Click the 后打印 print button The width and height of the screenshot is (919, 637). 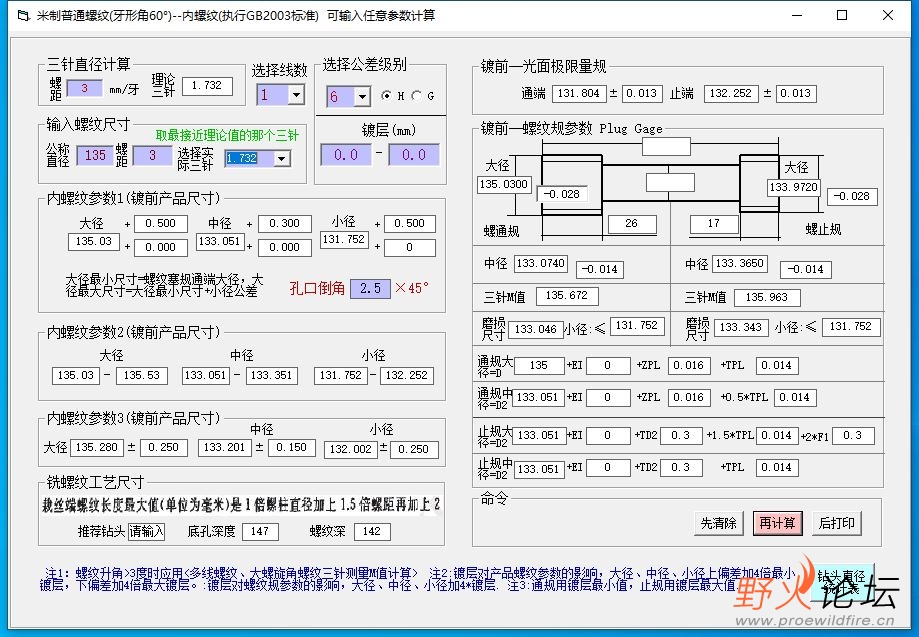pos(836,523)
